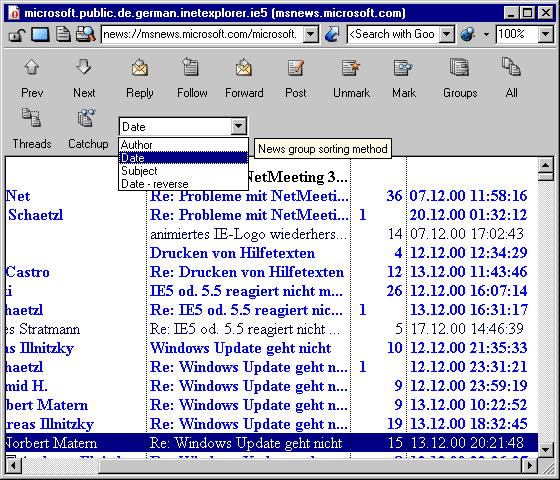
Task: Click into the 100% zoom field
Action: [x=518, y=35]
